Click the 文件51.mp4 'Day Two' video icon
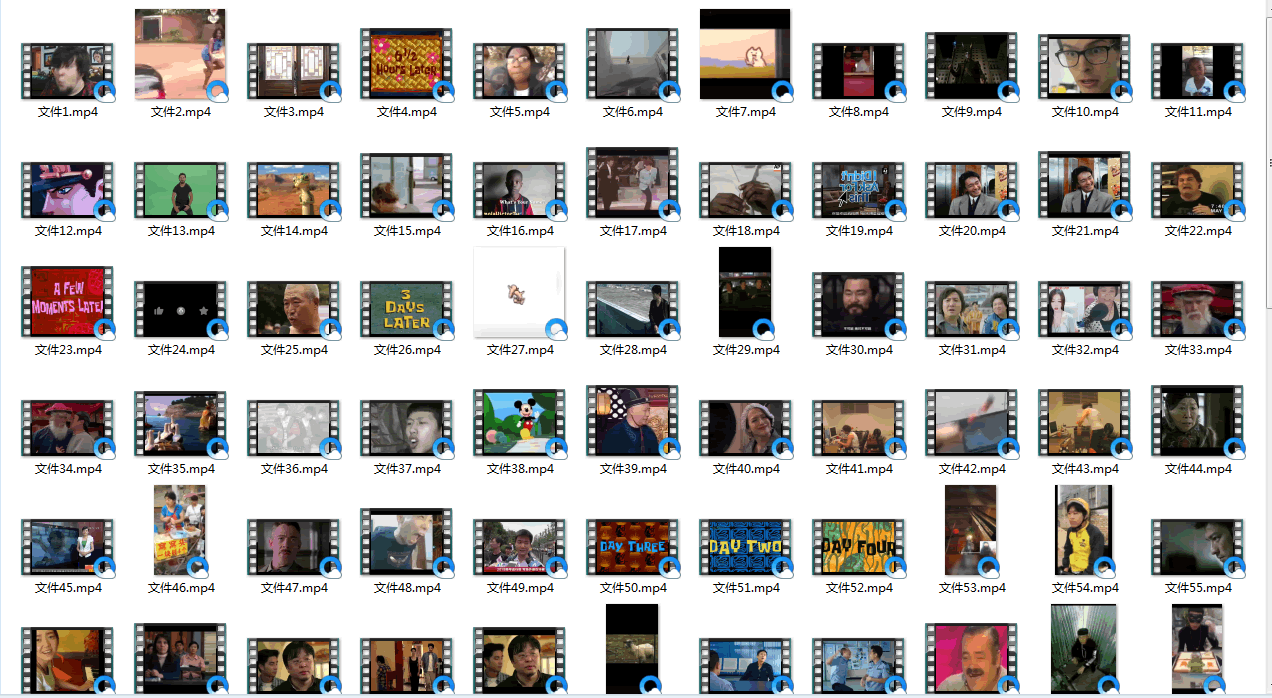1272x698 pixels. 745,546
